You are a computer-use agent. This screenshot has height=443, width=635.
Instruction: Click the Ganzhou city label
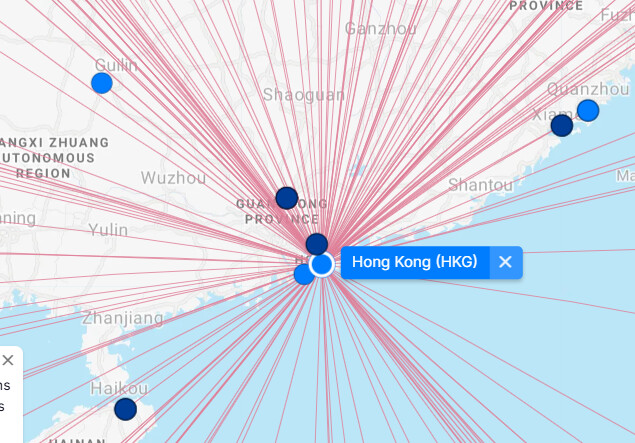[380, 28]
